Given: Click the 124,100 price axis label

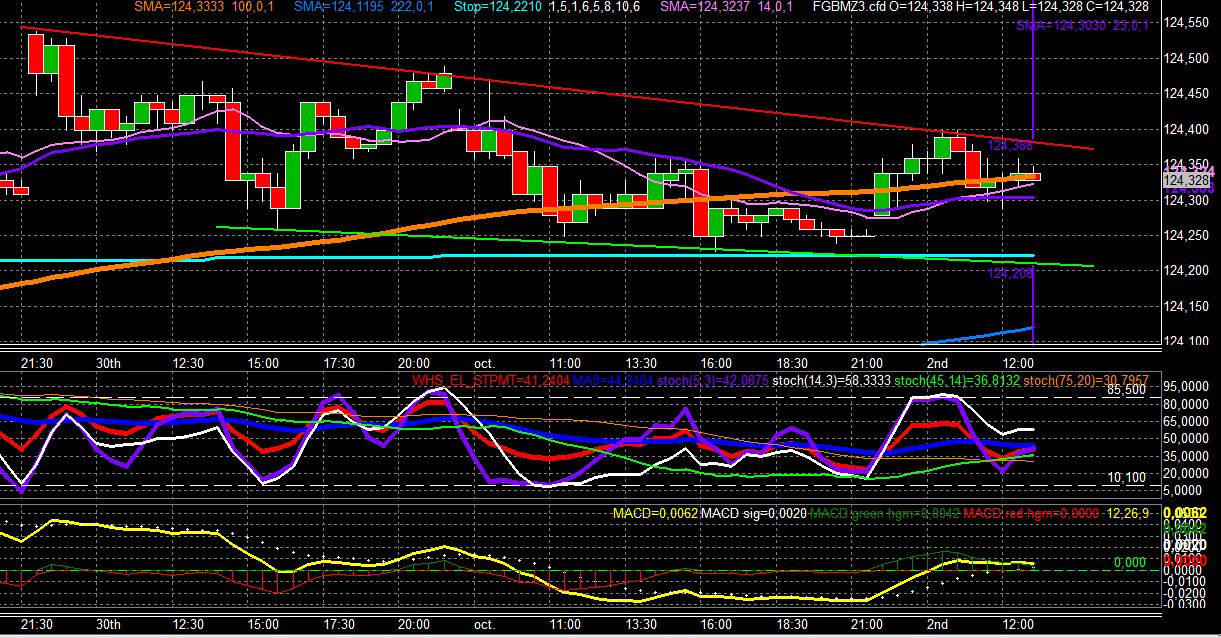Looking at the screenshot, I should (x=1188, y=341).
